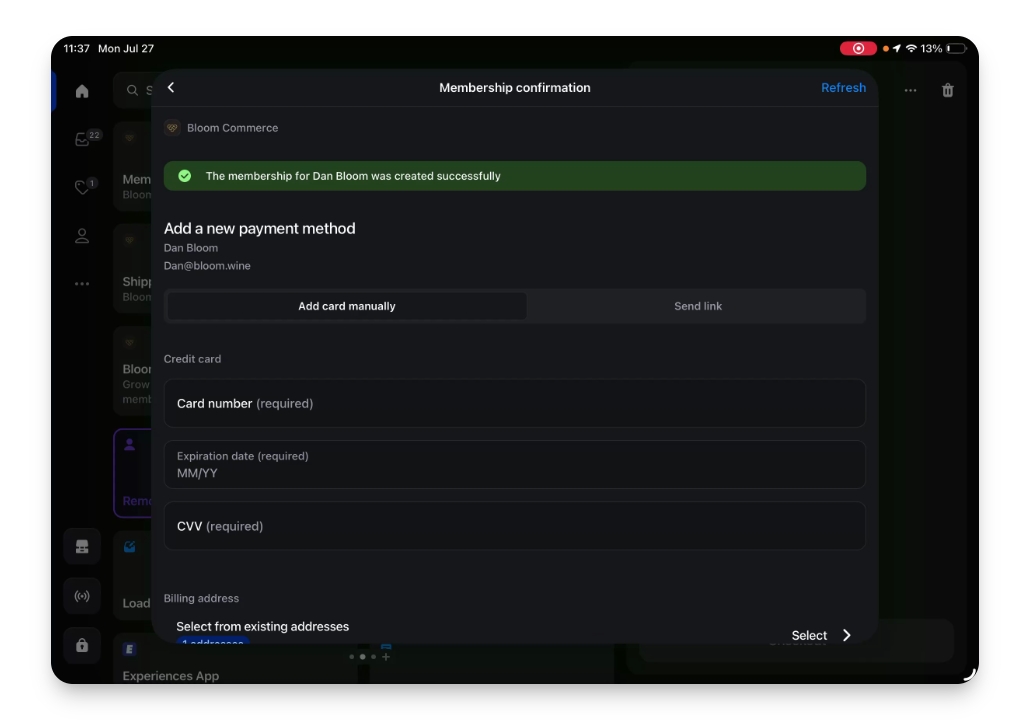Open the sidebar more options ellipsis

[82, 284]
